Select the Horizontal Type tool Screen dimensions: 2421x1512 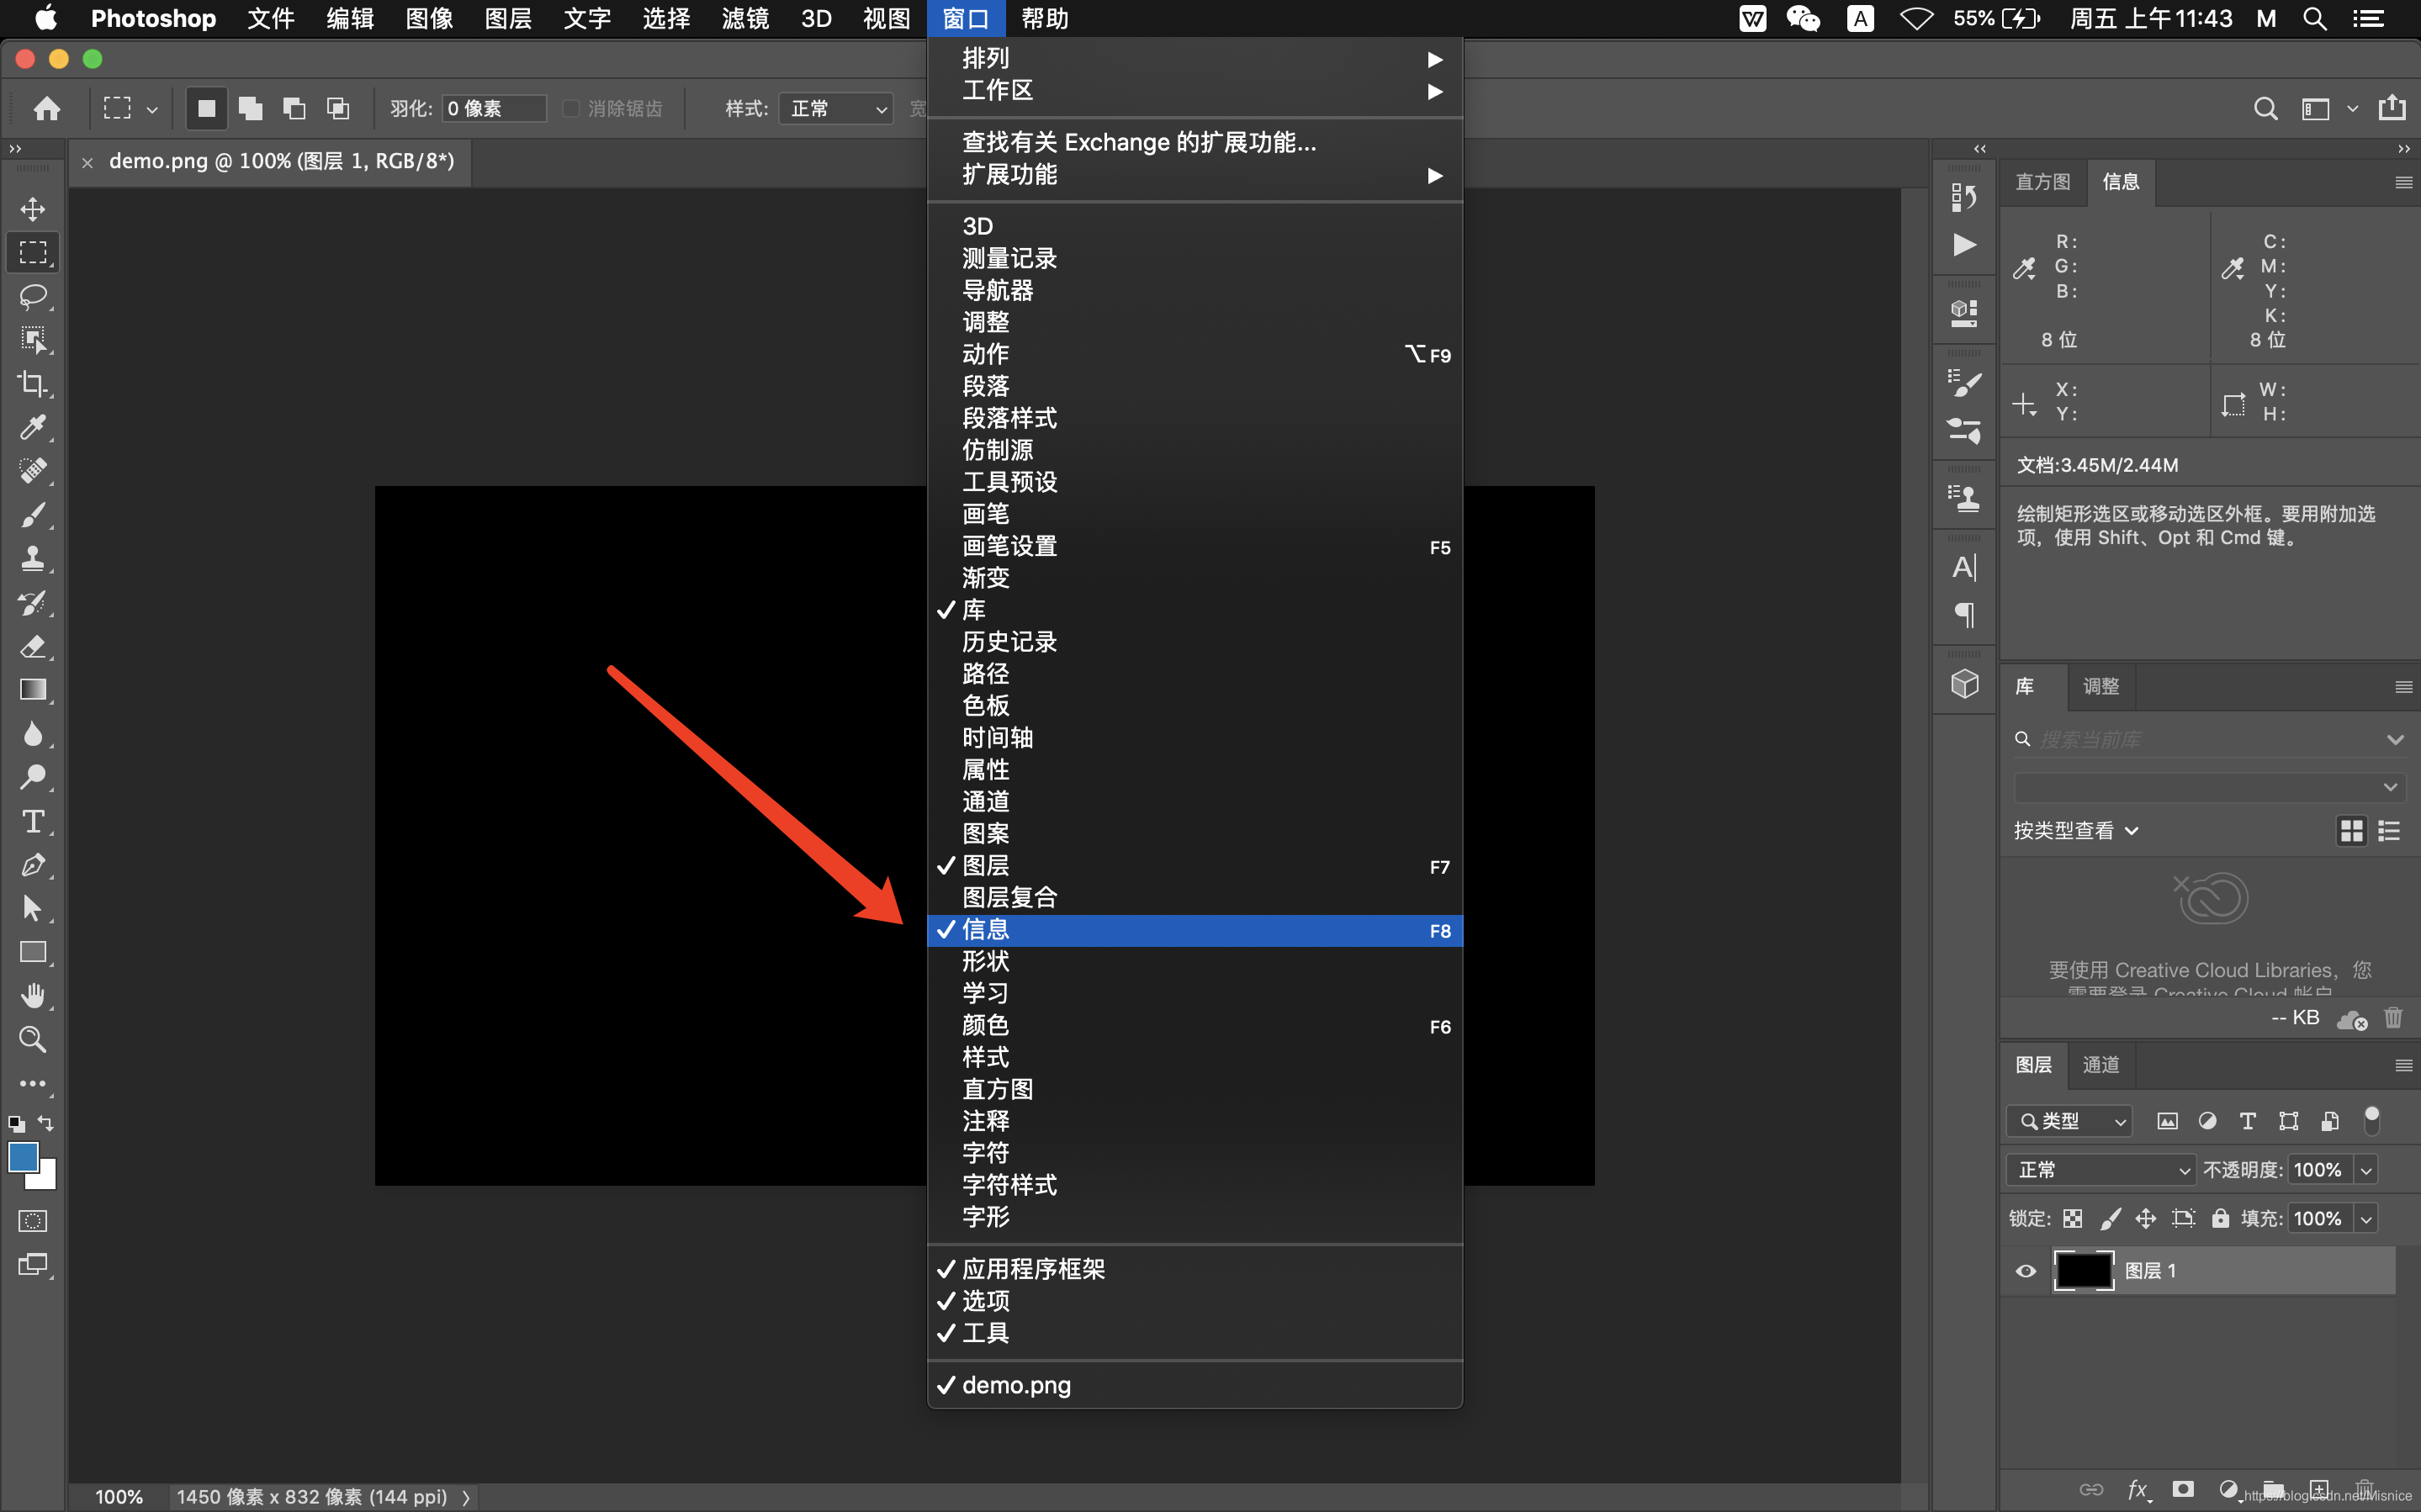click(x=33, y=821)
